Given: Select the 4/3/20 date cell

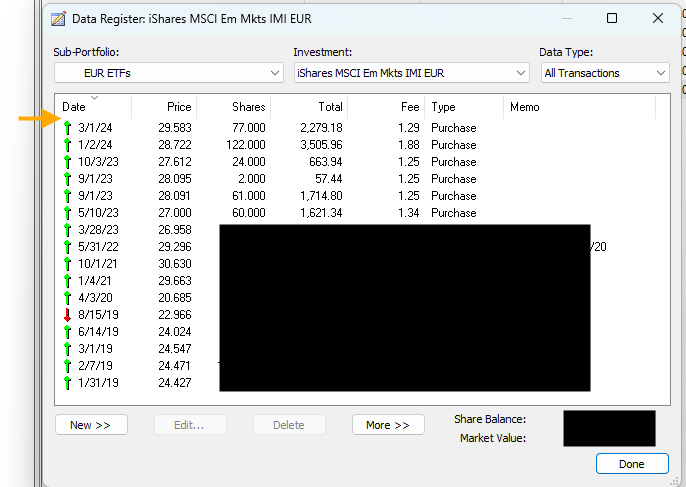Looking at the screenshot, I should [95, 298].
